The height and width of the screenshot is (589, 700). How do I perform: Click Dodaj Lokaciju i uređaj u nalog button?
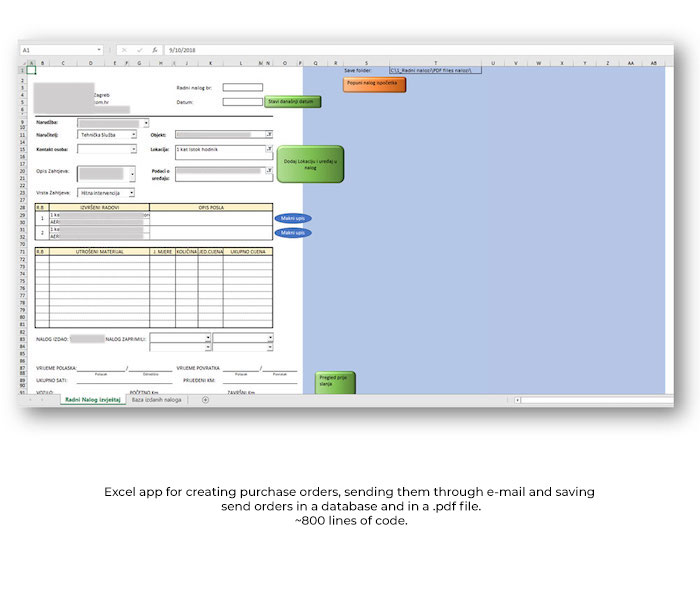(310, 164)
